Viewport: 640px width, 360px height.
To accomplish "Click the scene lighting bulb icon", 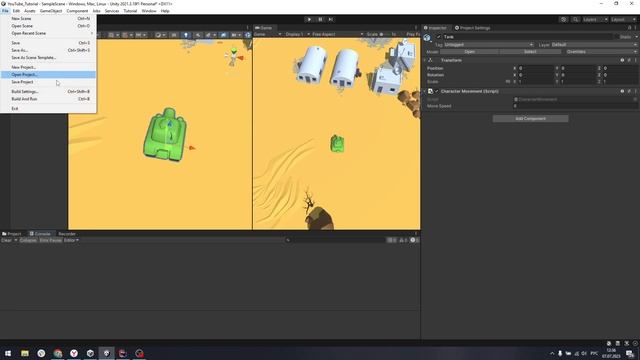I will pos(186,35).
